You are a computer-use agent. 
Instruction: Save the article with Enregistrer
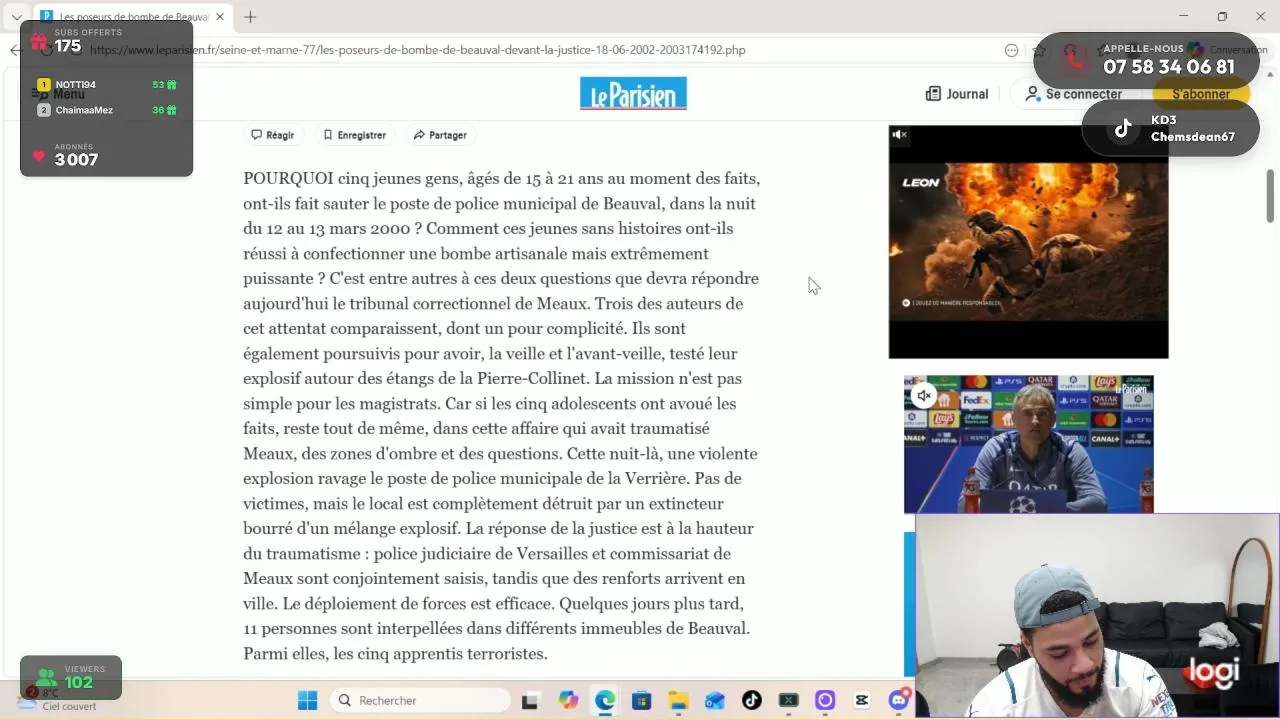(x=354, y=135)
